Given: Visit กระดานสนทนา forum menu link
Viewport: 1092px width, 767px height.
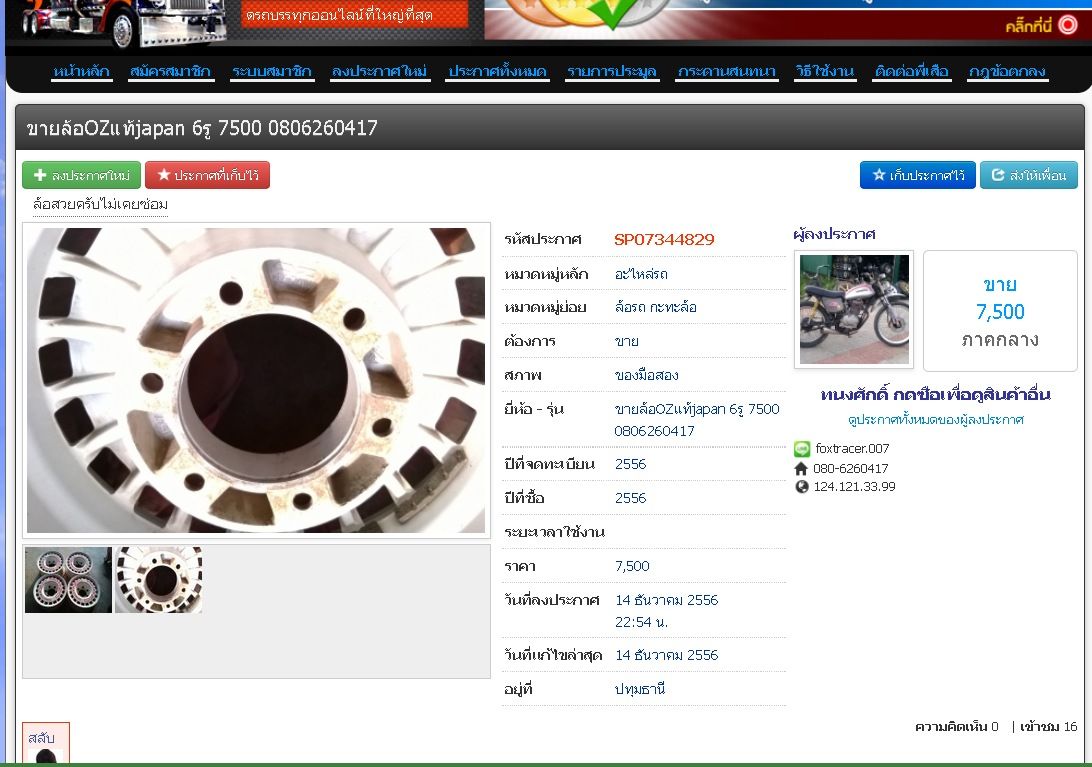Looking at the screenshot, I should click(x=726, y=71).
